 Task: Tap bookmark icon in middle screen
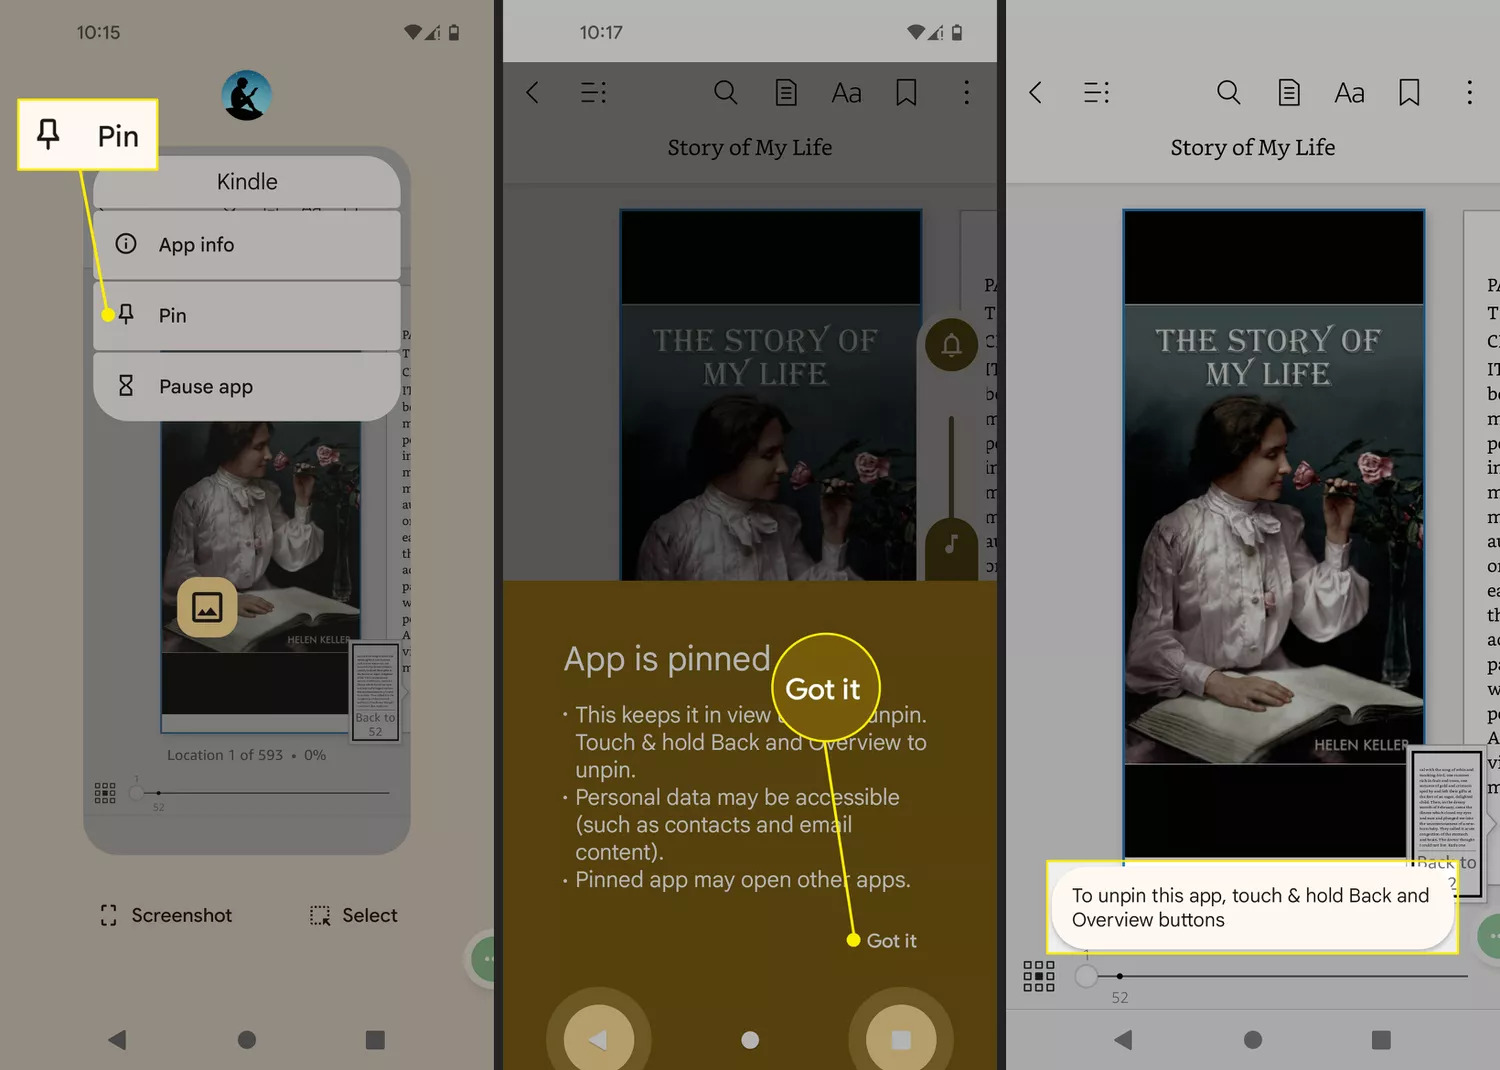pyautogui.click(x=907, y=93)
